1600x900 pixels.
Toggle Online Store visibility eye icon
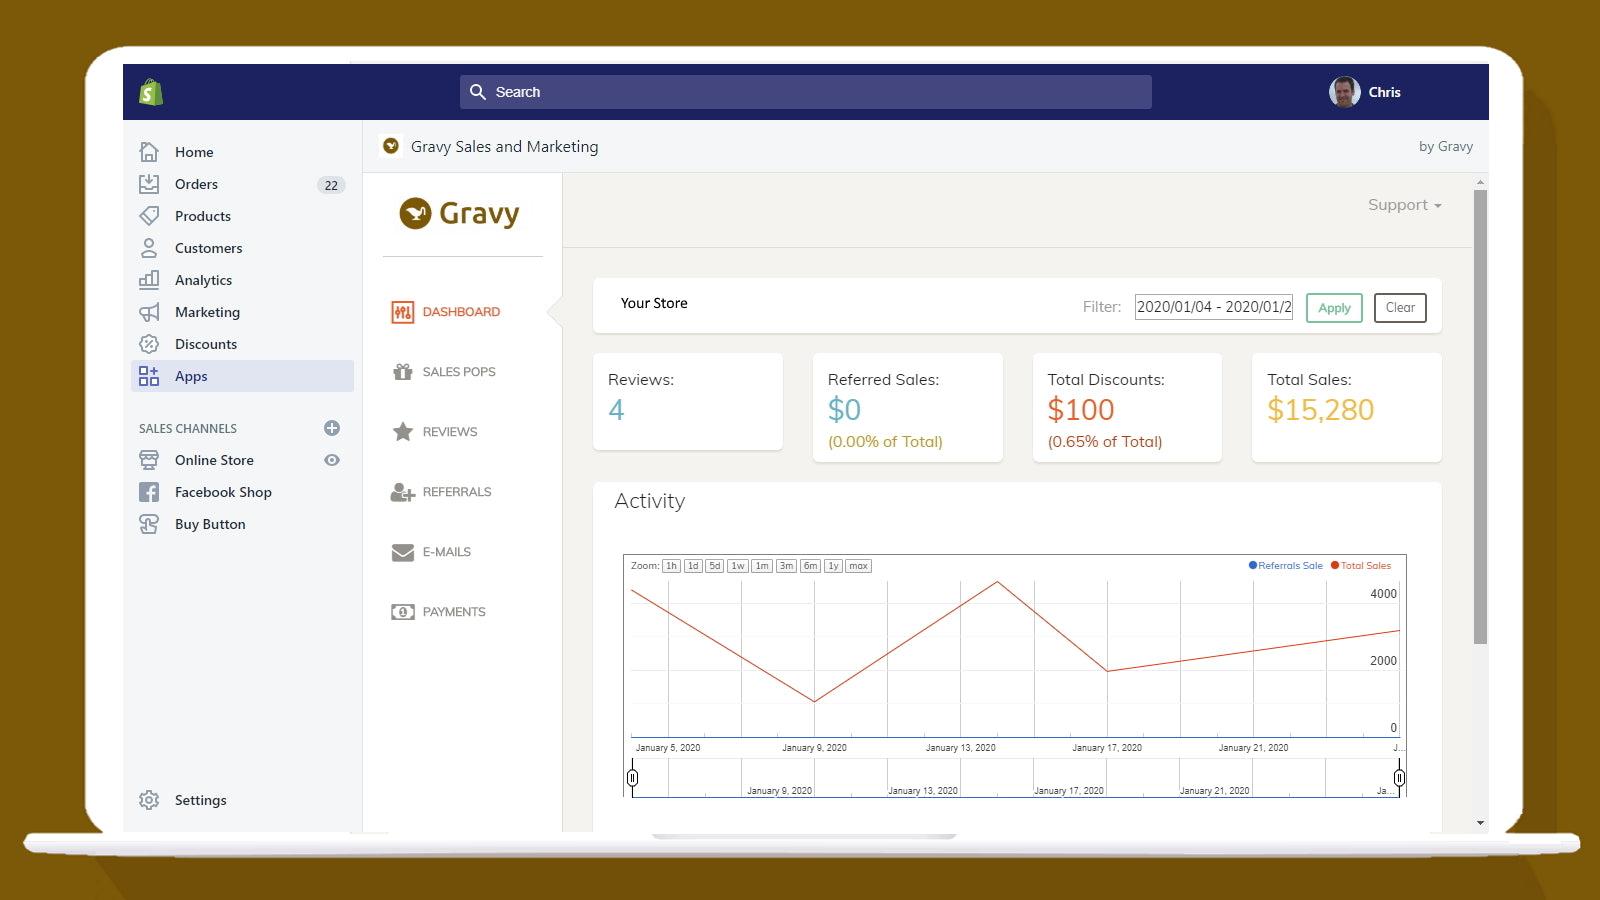point(331,460)
